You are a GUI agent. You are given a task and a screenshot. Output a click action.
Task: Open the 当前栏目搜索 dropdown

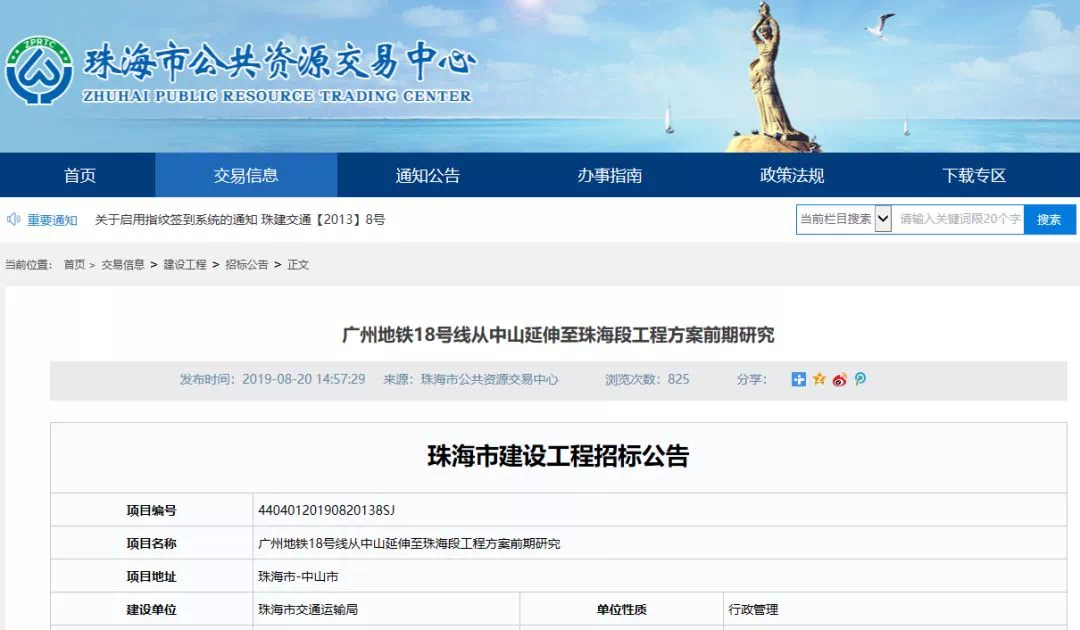click(x=882, y=219)
